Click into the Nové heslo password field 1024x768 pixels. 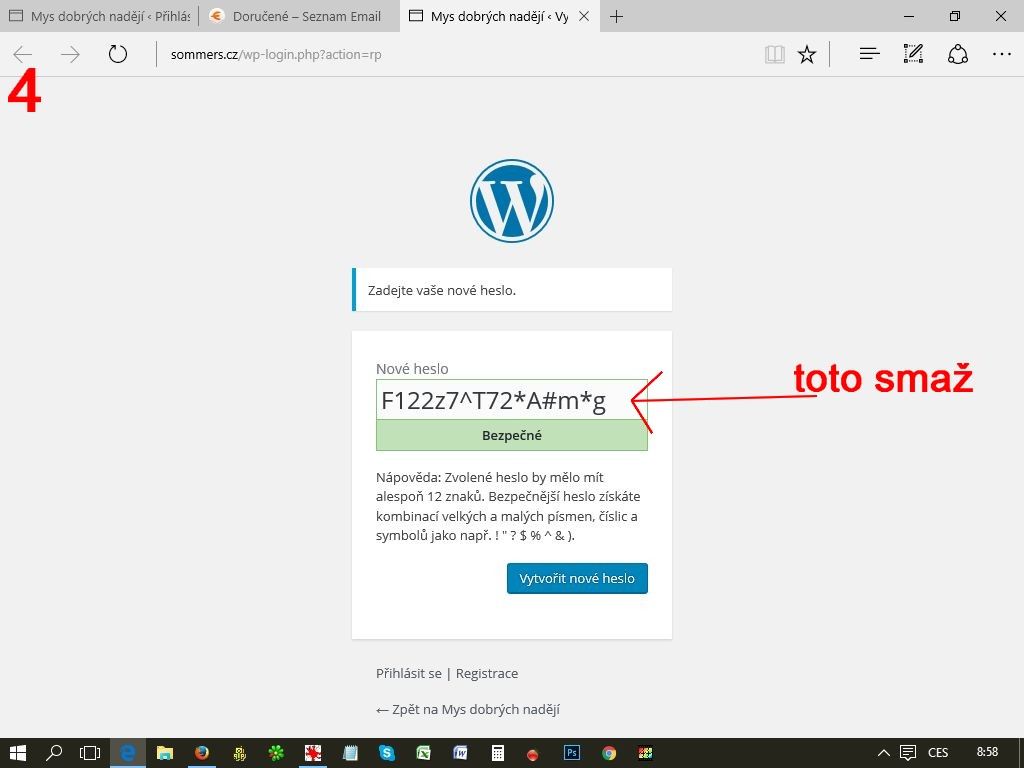click(511, 400)
